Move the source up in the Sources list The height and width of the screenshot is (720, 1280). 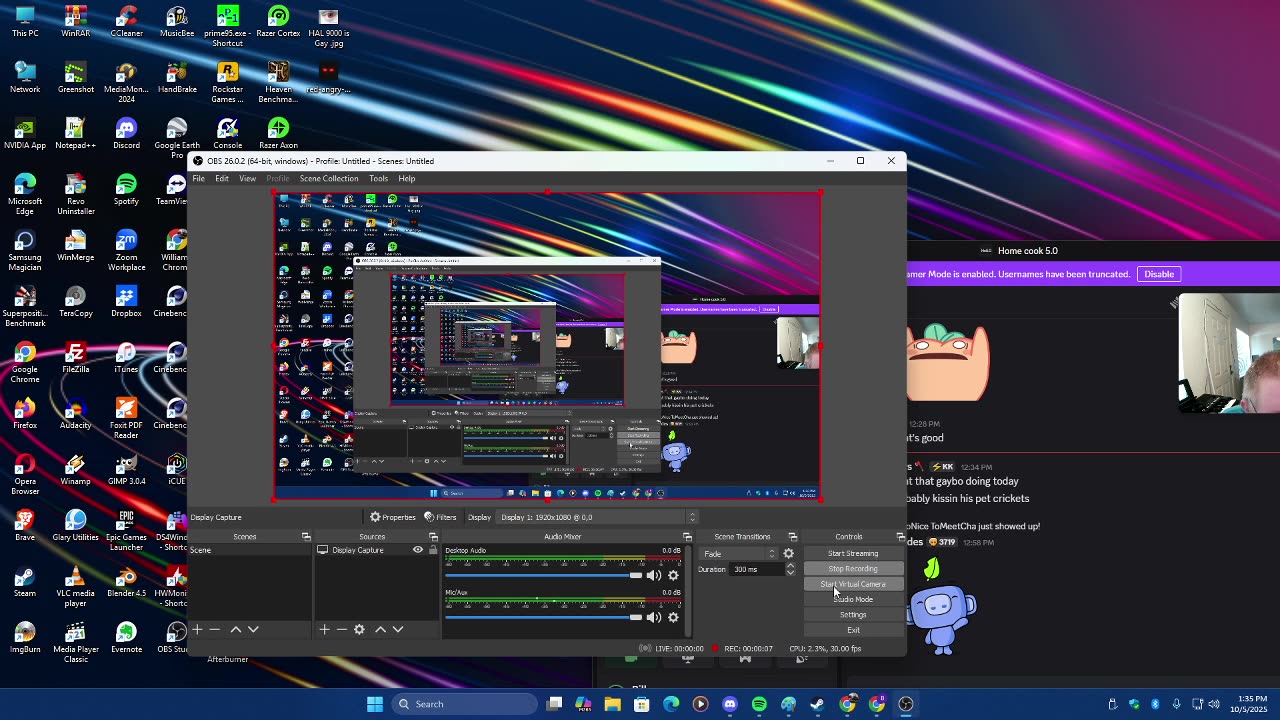click(x=380, y=629)
